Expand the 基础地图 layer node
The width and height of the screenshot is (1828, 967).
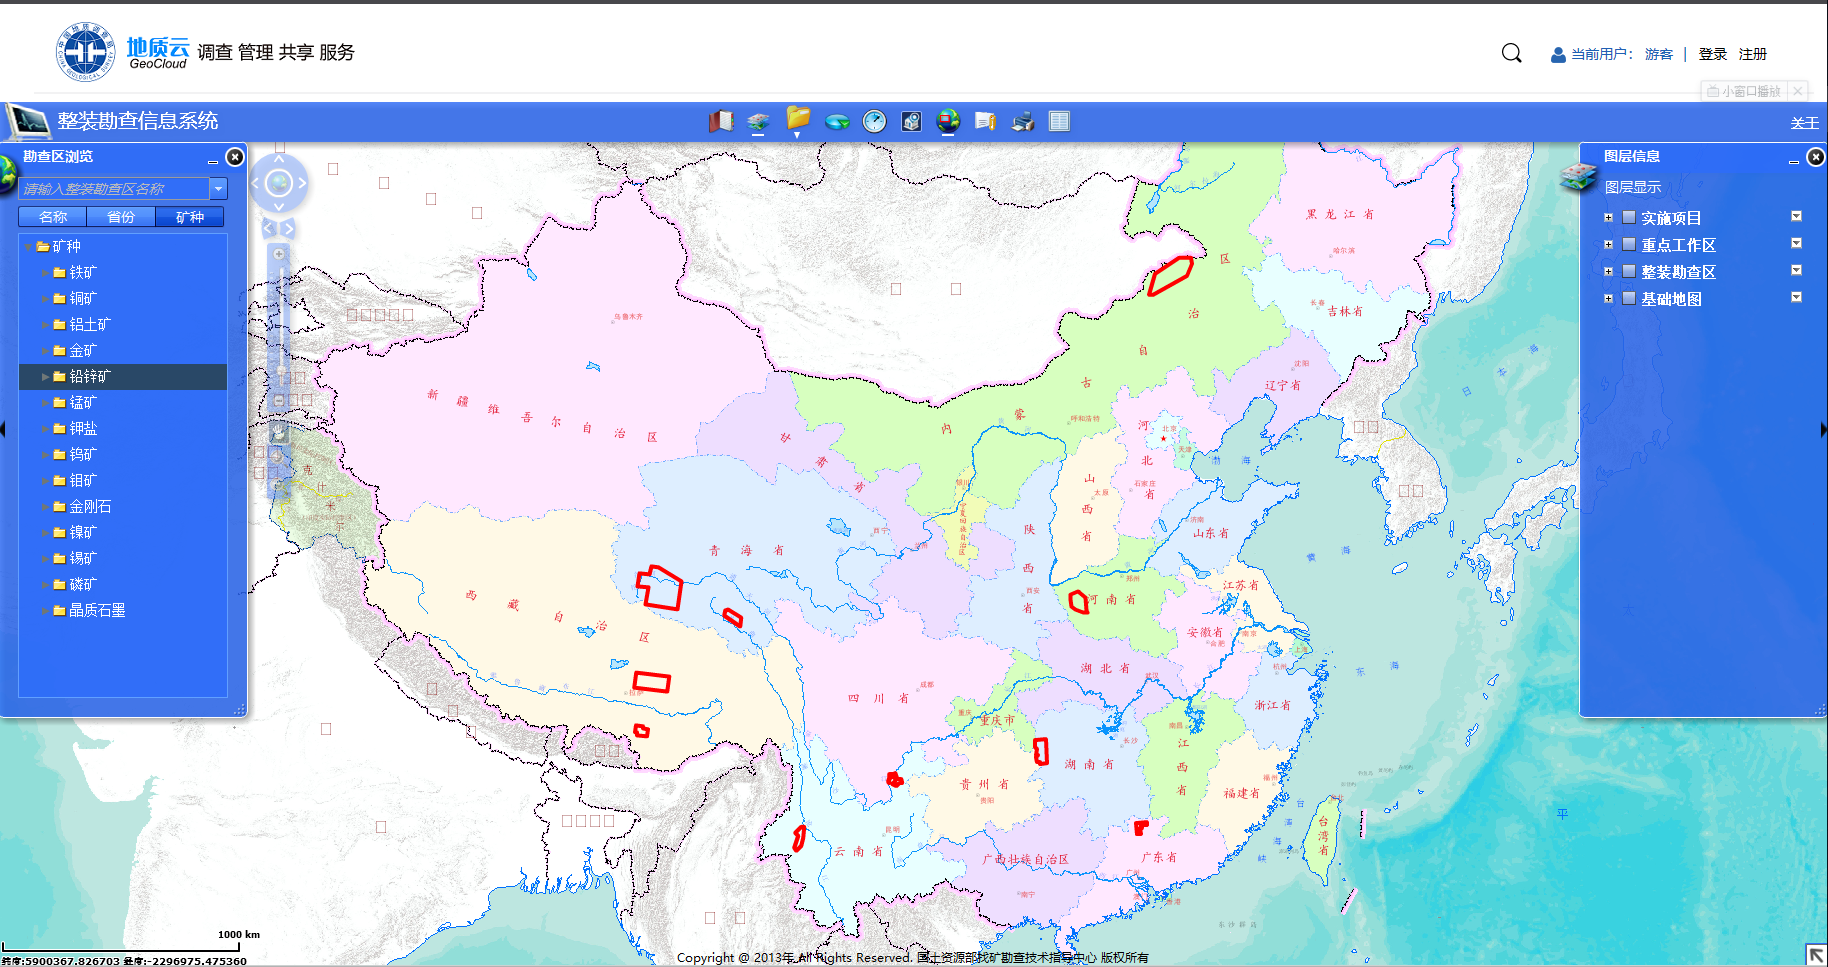[x=1608, y=298]
